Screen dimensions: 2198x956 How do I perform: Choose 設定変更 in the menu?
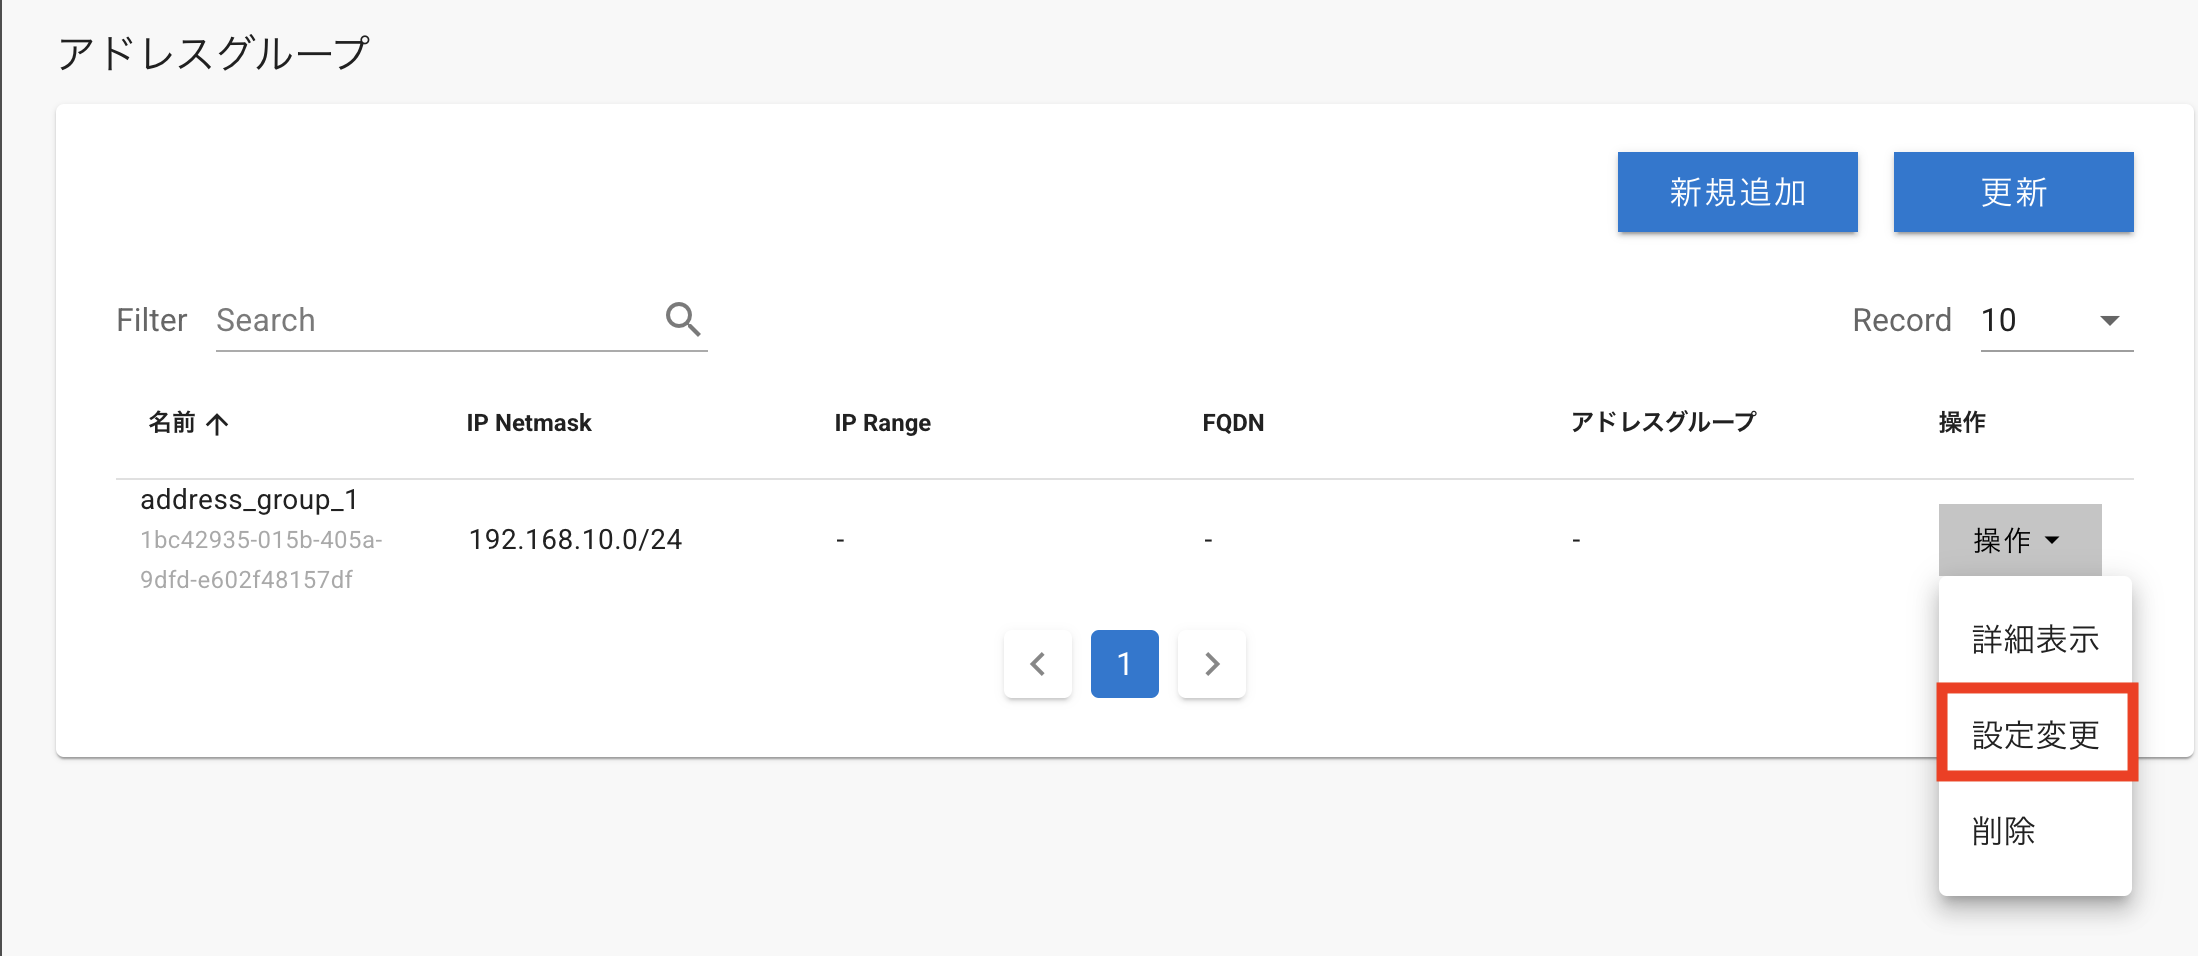2035,735
